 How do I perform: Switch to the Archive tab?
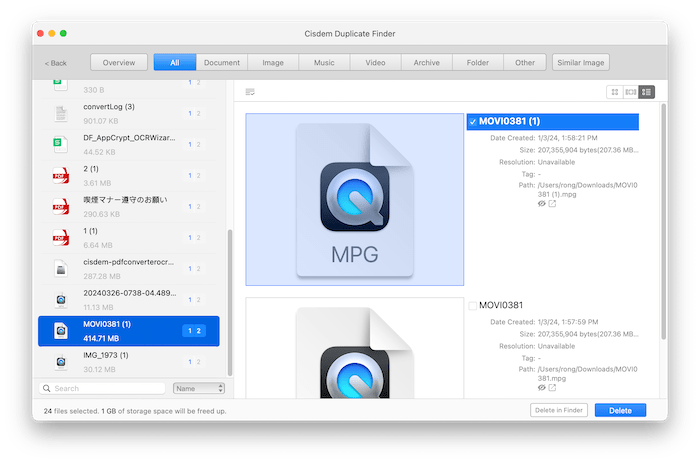(426, 63)
